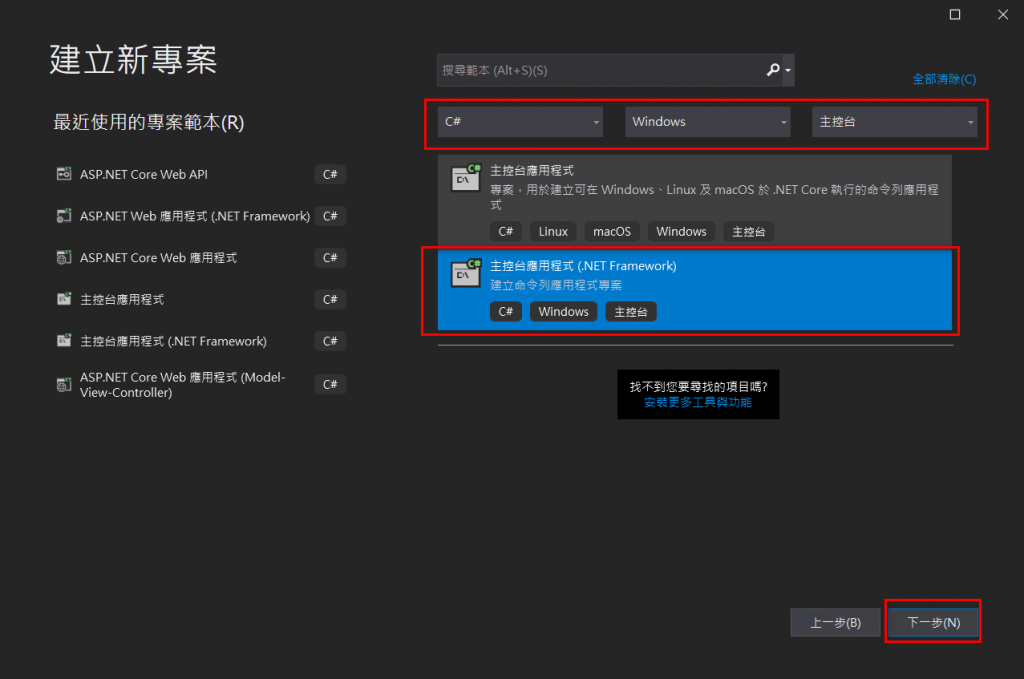This screenshot has width=1024, height=679.
Task: Click the .NET Framework console template icon
Action: coord(466,273)
